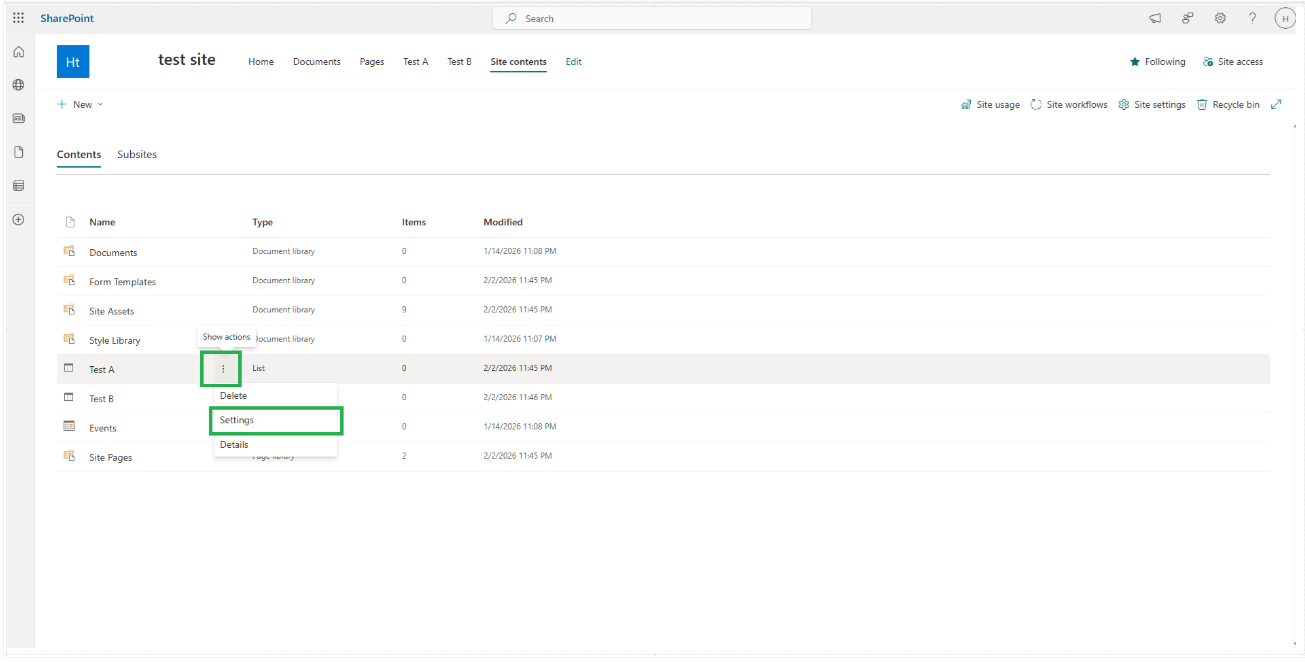Click the Ht site logo tile
Screen dimensions: 1305x662
73,62
